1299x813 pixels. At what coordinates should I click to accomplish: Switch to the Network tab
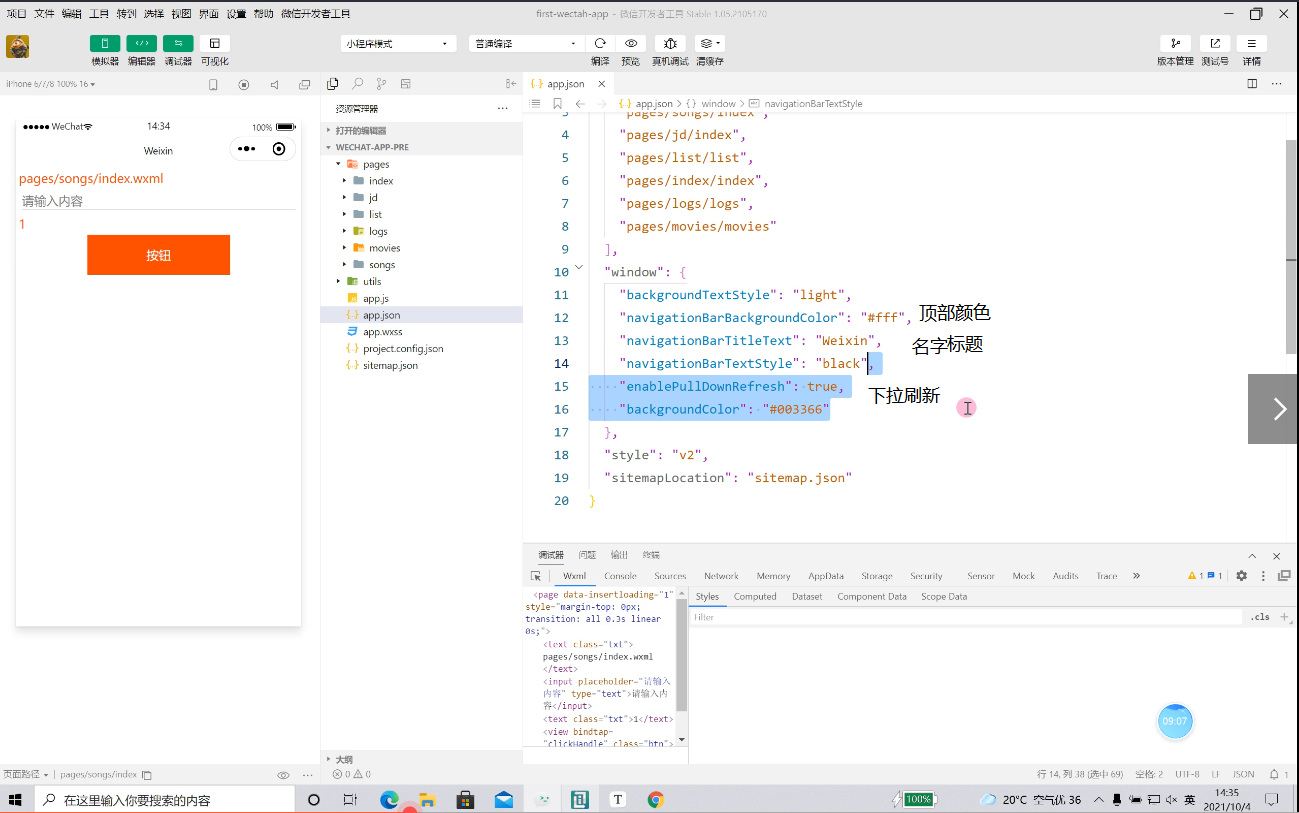tap(721, 576)
